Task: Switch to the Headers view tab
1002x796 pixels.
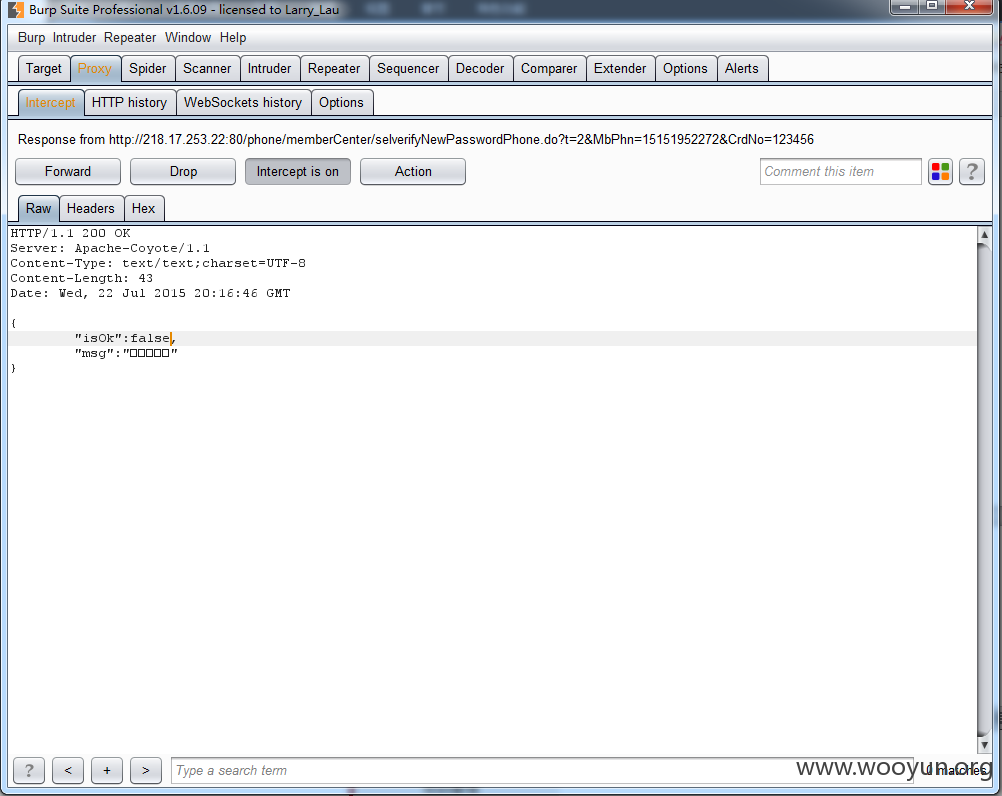Action: pyautogui.click(x=91, y=208)
